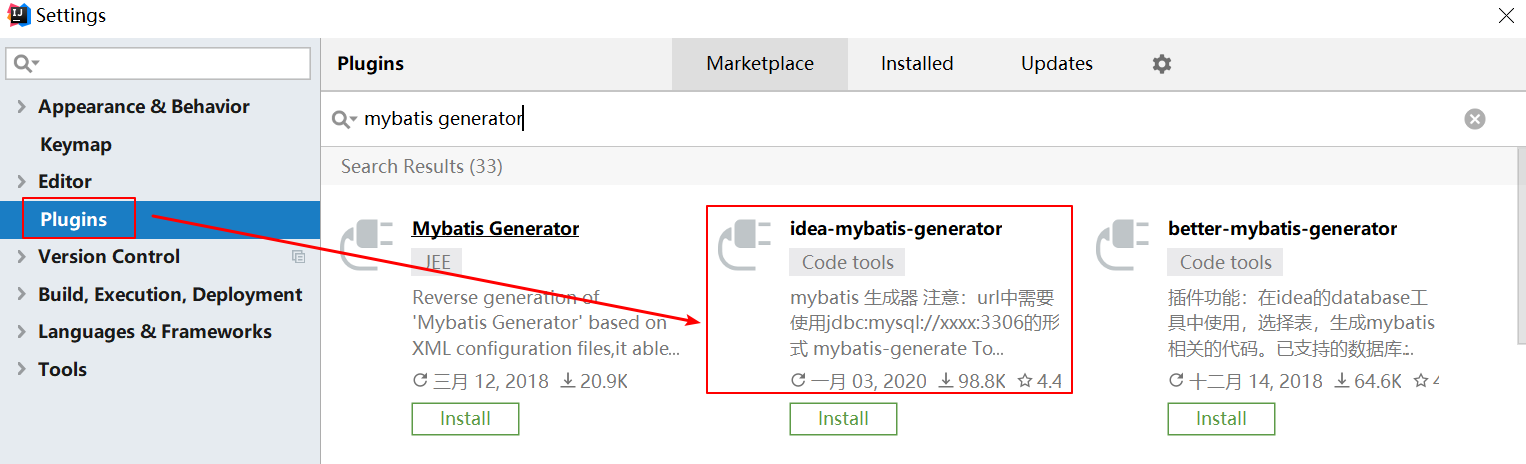Install the idea-mybatis-generator plugin

(x=843, y=419)
